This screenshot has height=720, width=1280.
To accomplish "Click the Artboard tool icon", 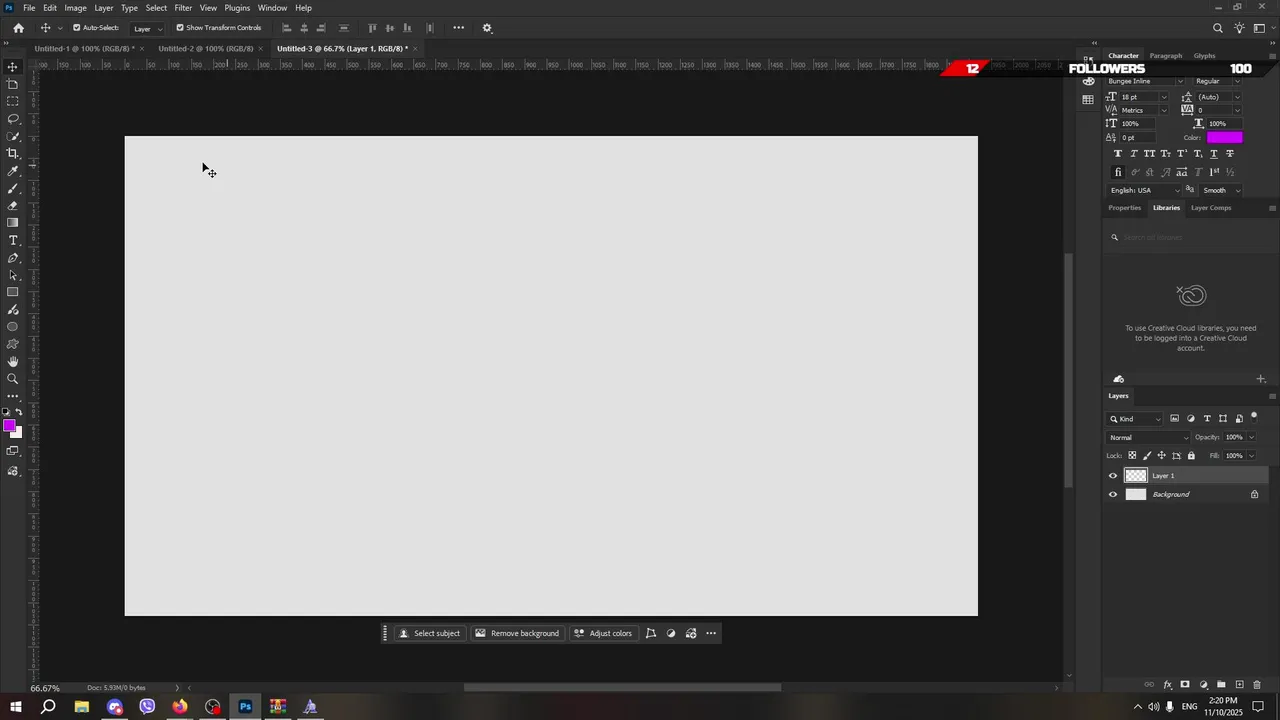I will coord(13,84).
